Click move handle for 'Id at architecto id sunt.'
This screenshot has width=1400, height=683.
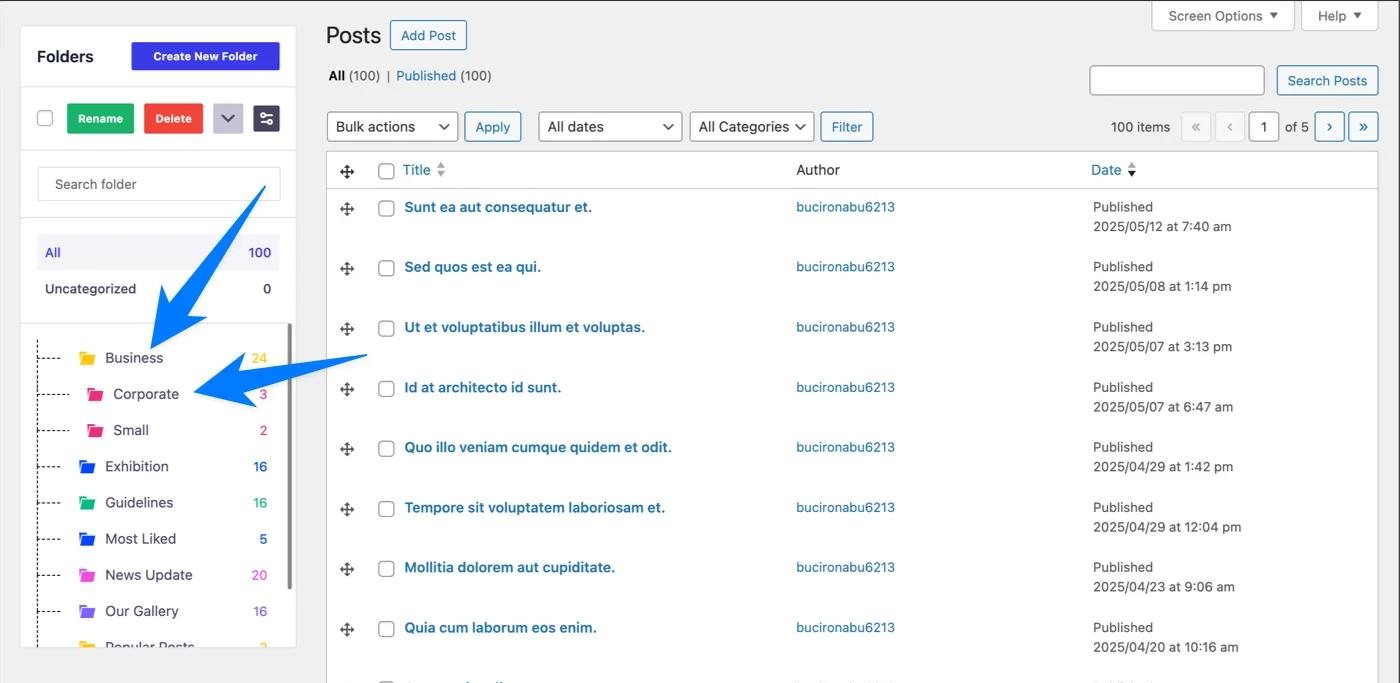347,388
